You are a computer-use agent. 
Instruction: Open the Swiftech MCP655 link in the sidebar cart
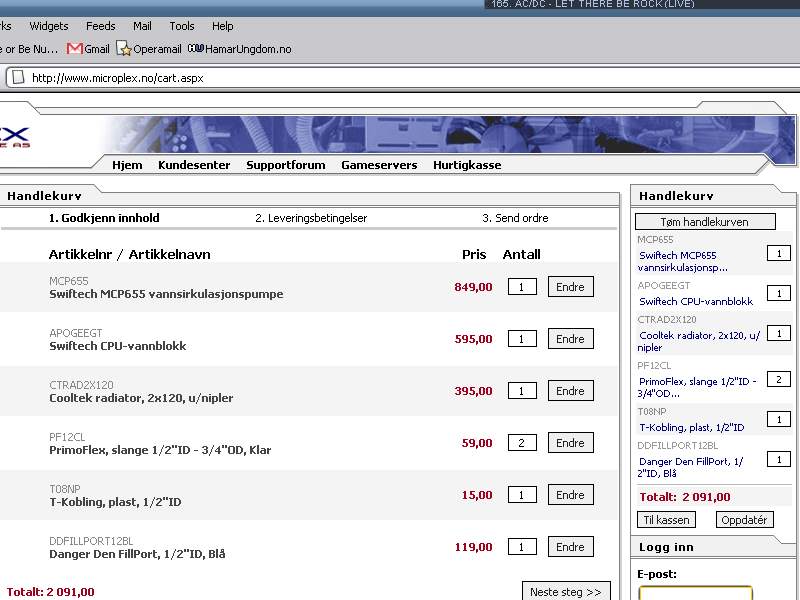682,261
